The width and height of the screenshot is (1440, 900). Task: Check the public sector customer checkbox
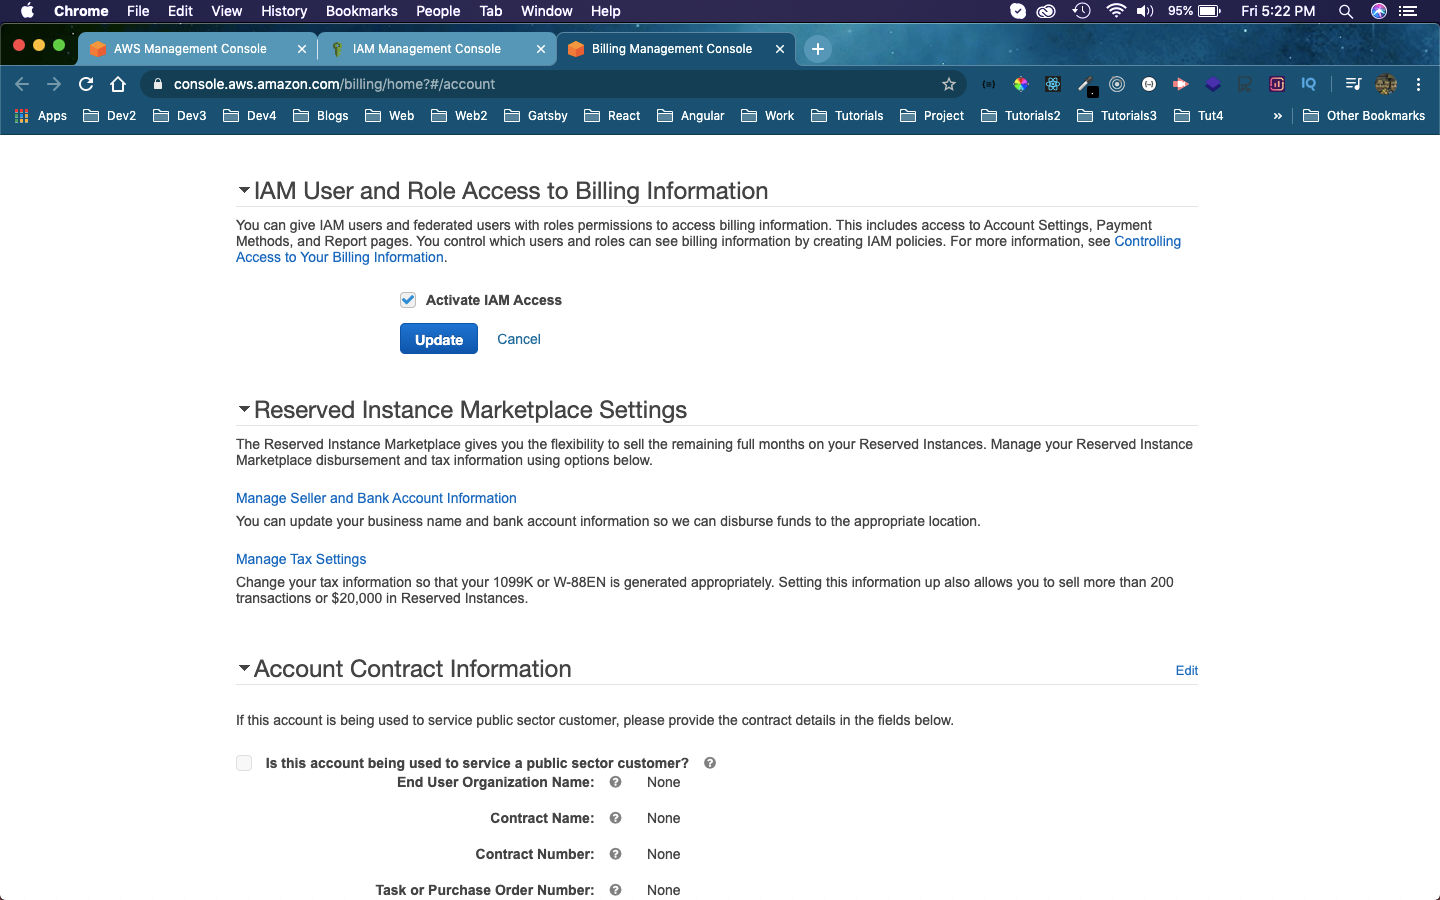(x=244, y=763)
